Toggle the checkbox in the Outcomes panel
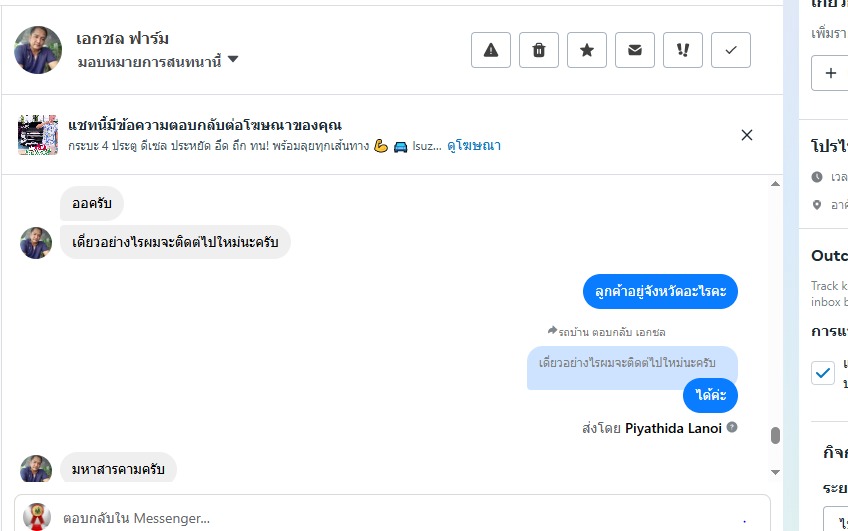This screenshot has width=848, height=531. (x=822, y=373)
